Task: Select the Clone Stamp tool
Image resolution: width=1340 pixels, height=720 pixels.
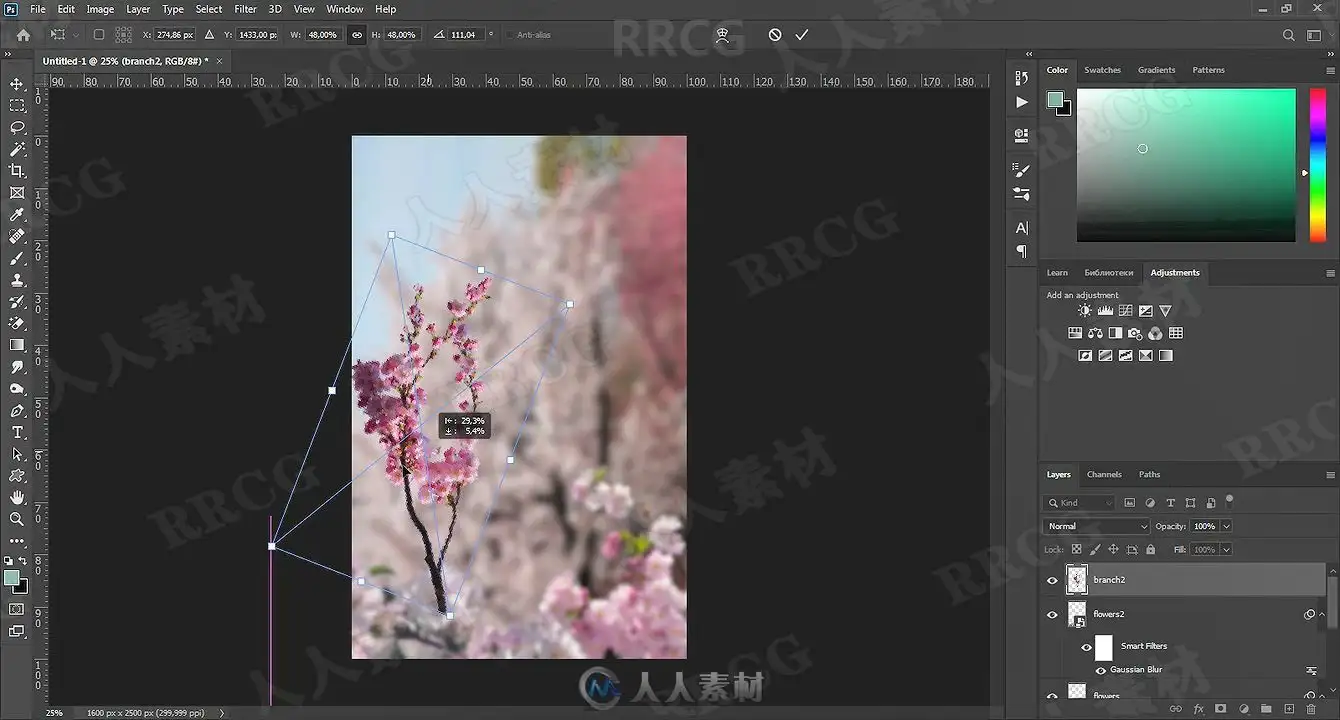Action: pyautogui.click(x=17, y=280)
